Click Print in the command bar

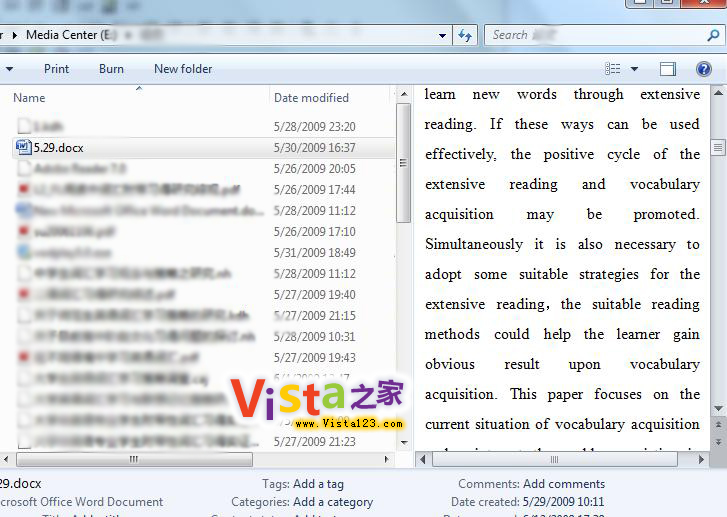pos(57,69)
